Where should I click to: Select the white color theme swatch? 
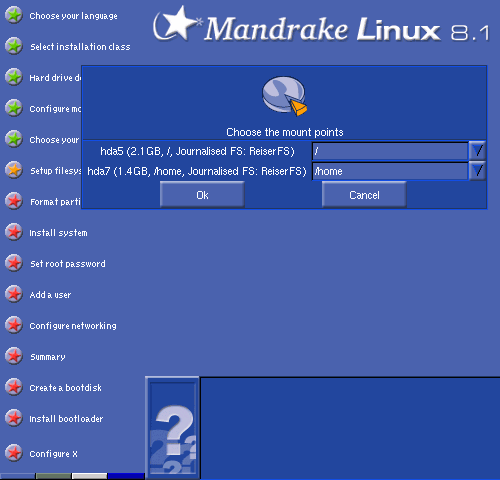tap(89, 476)
